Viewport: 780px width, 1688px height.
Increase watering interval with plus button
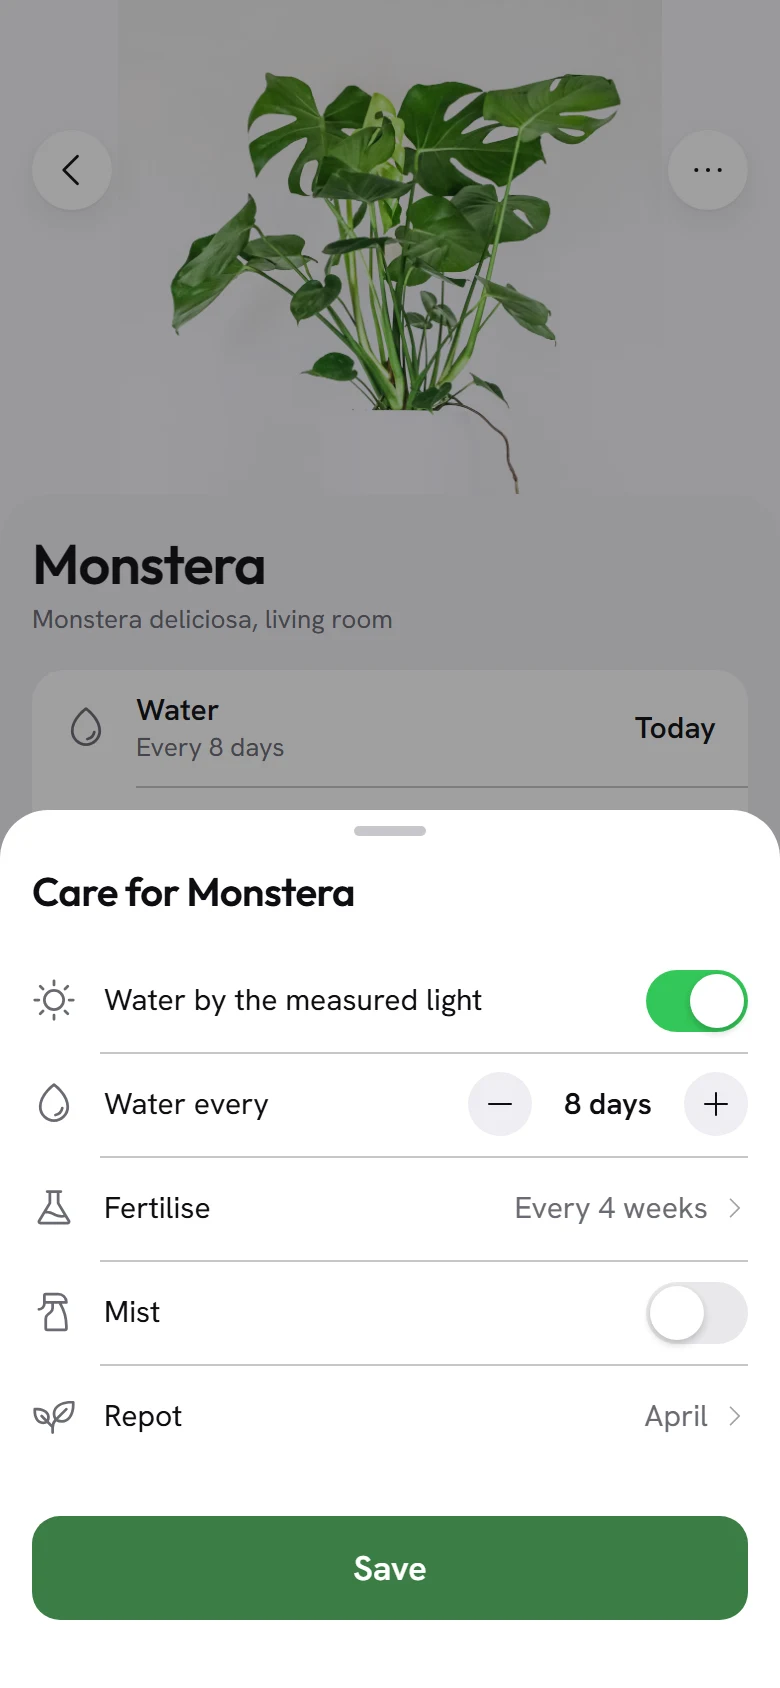click(716, 1104)
